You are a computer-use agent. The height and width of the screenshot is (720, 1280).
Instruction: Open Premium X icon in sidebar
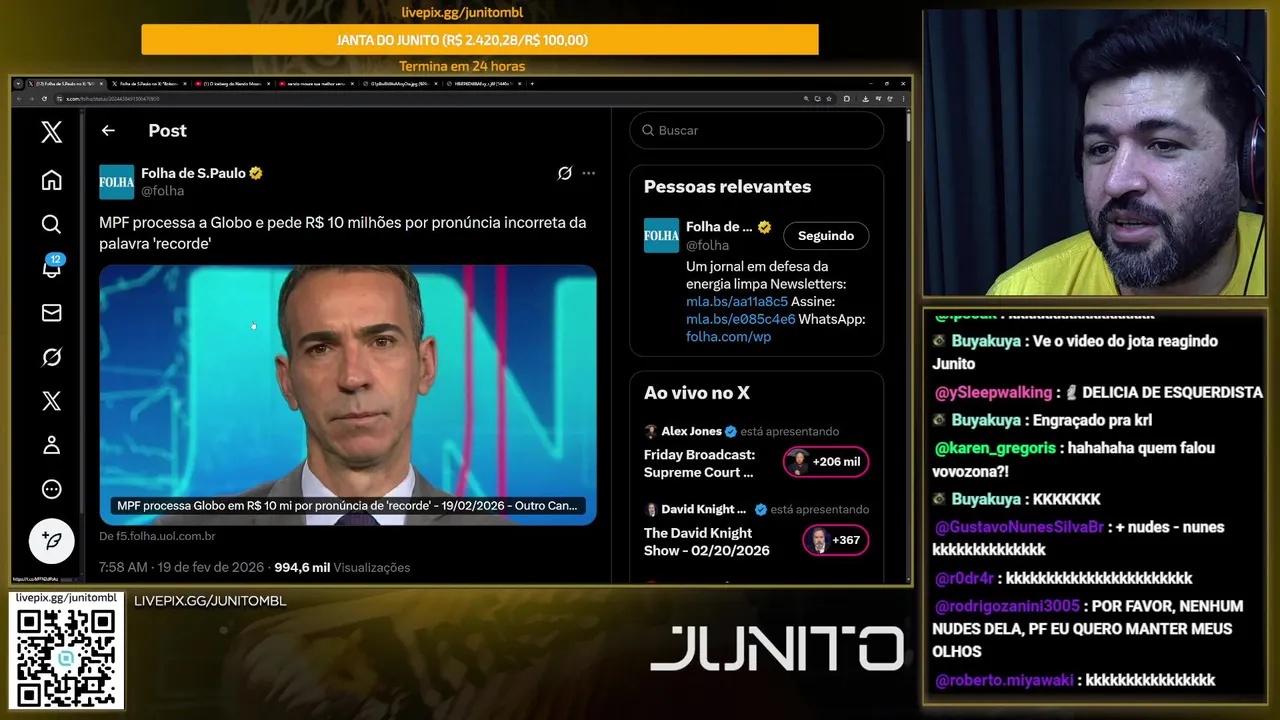tap(51, 401)
